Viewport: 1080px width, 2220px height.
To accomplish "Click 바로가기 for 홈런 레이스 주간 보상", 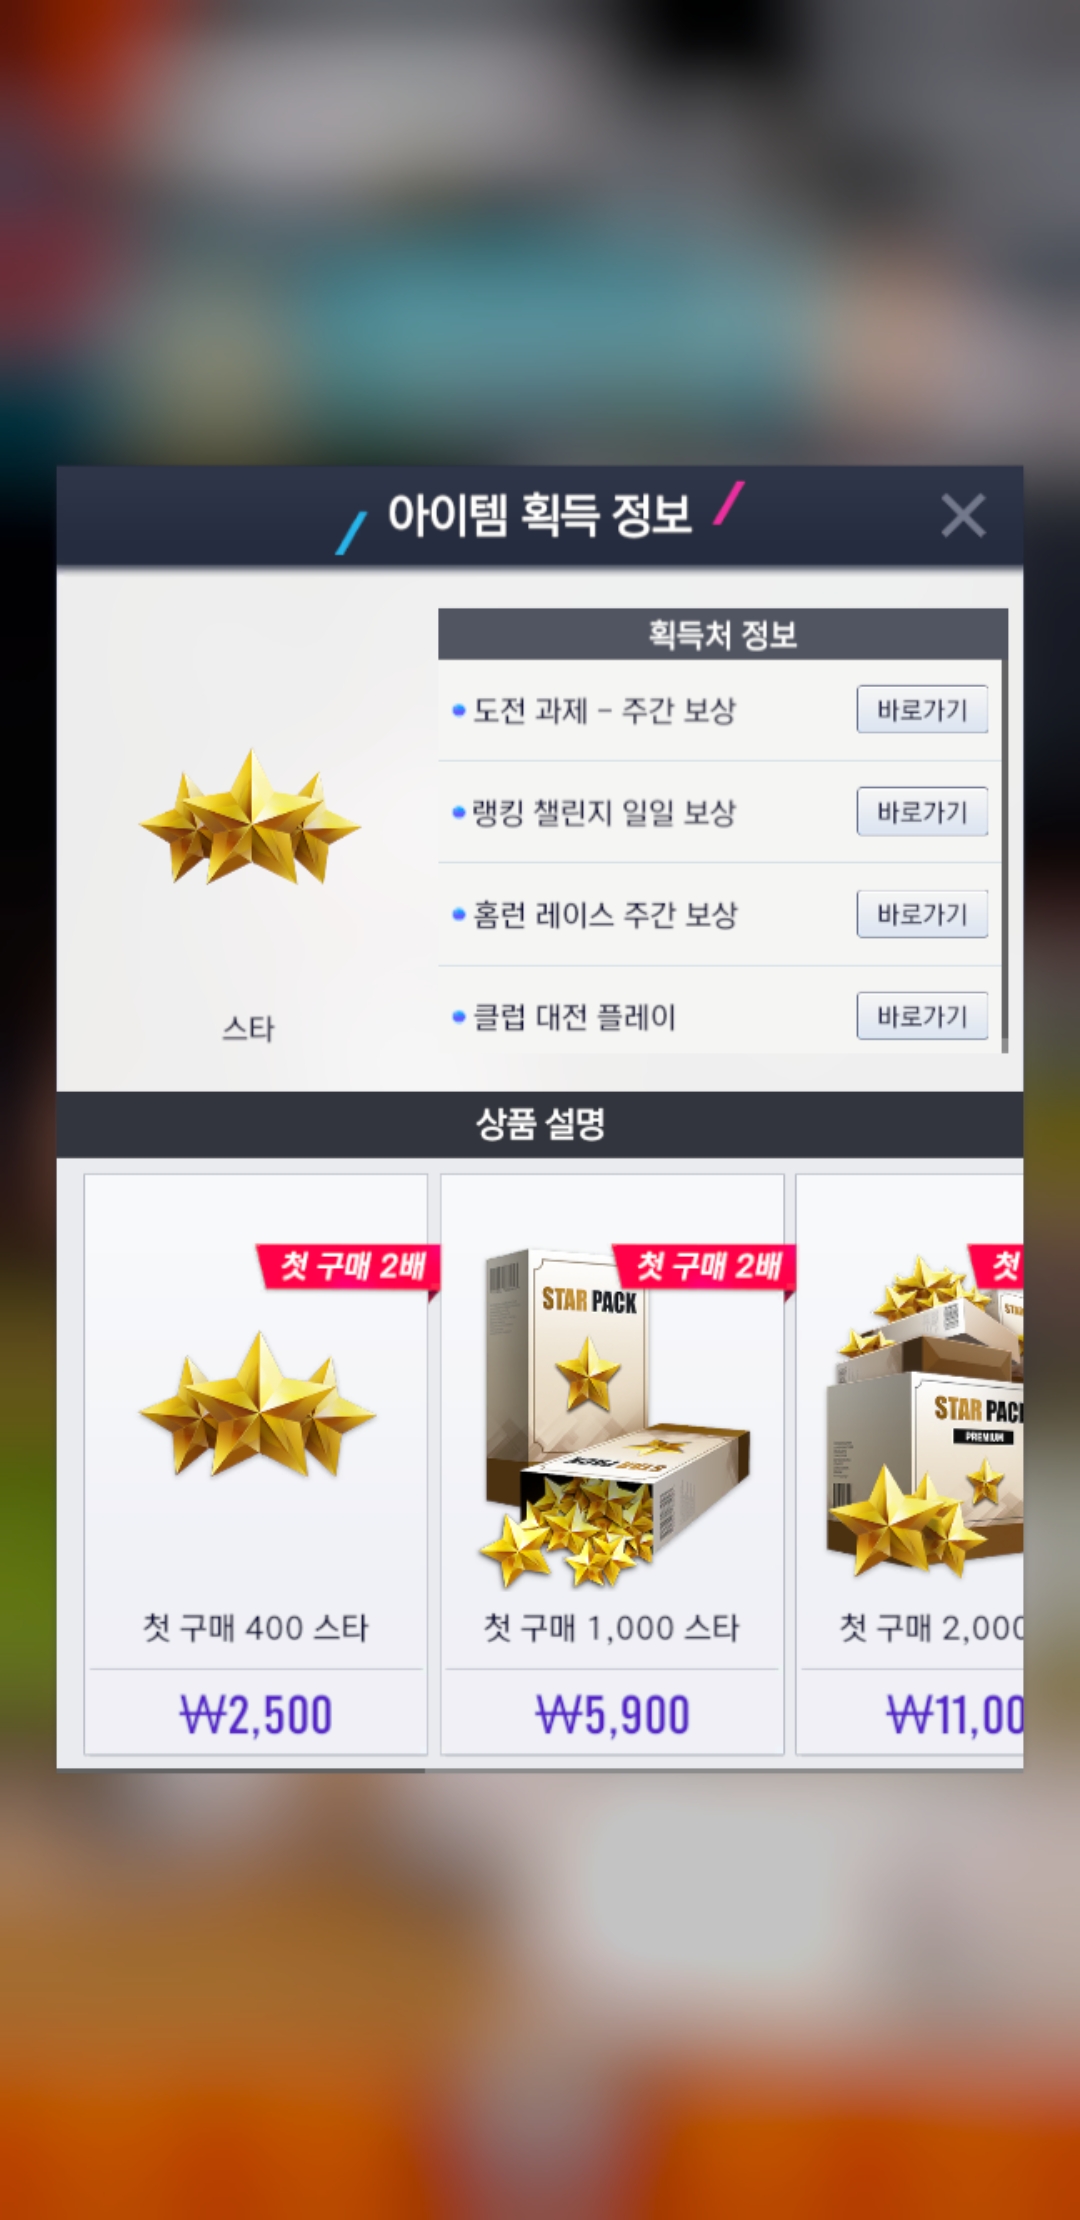I will [922, 914].
